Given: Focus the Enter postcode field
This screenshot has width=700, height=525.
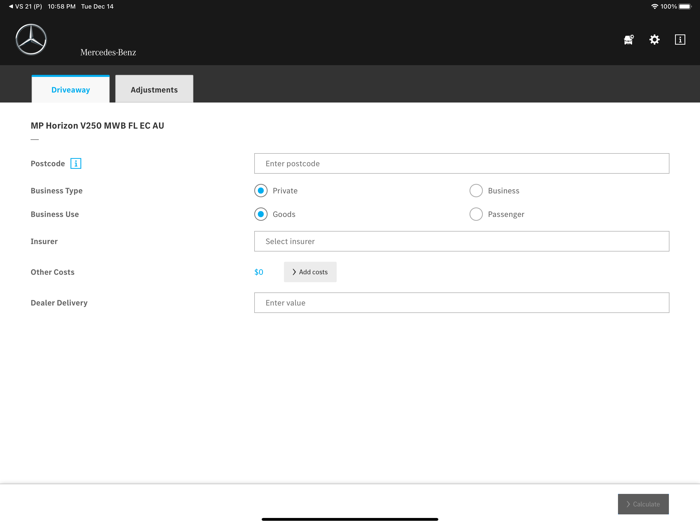Looking at the screenshot, I should click(461, 164).
